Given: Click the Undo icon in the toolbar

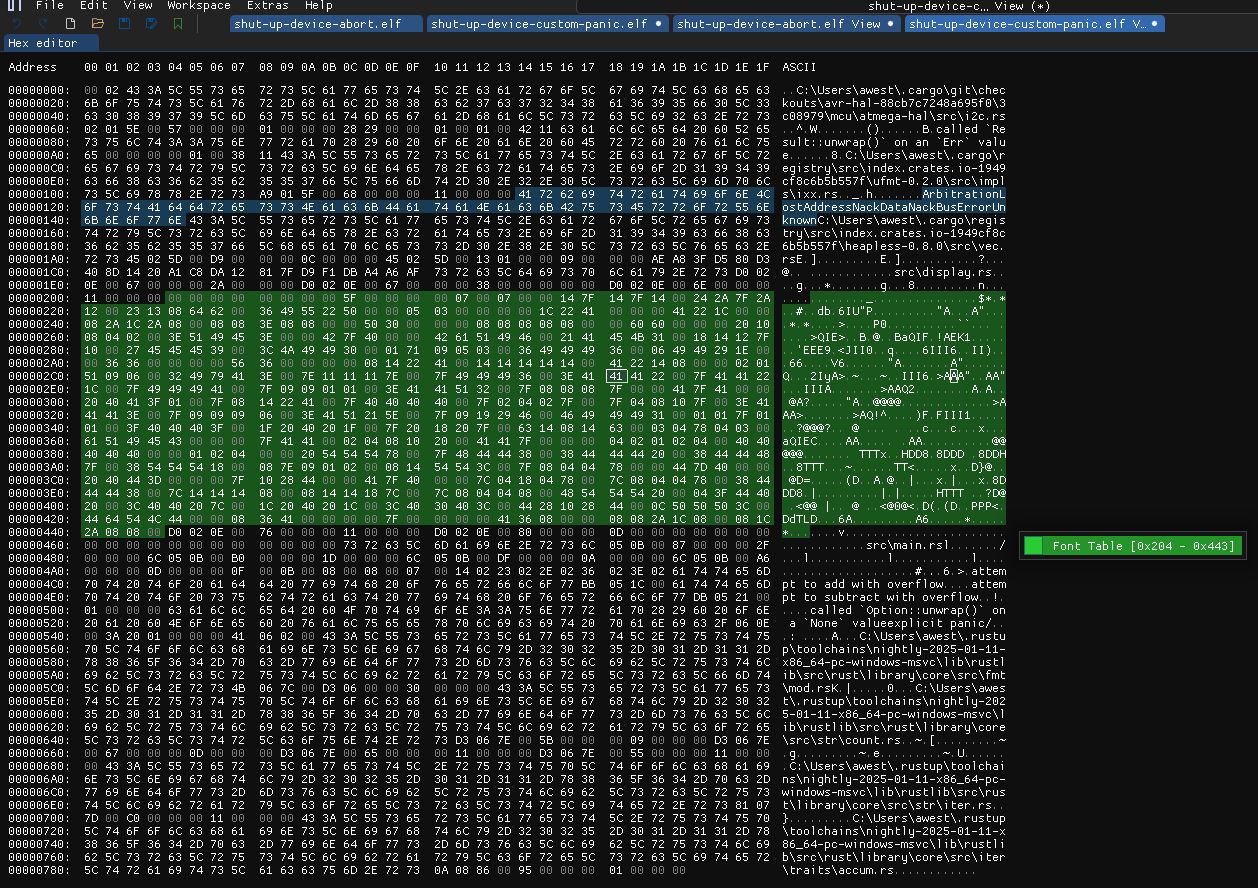Looking at the screenshot, I should pos(17,23).
